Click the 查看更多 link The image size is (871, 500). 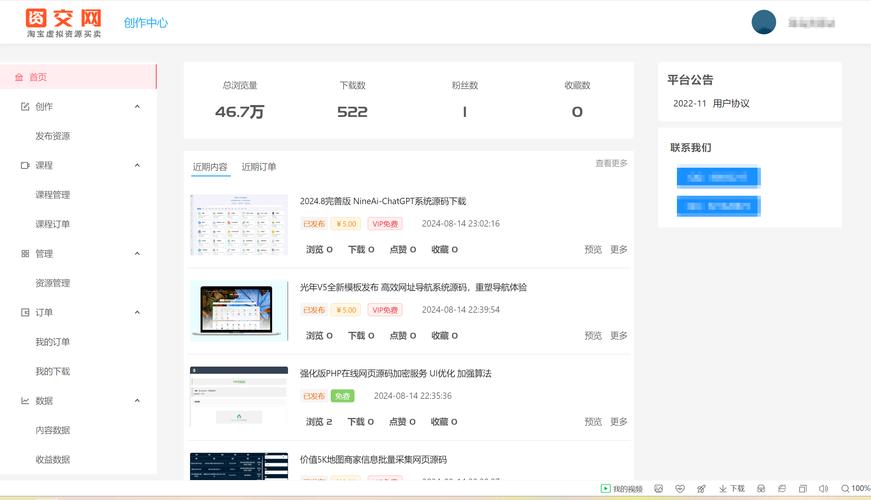612,163
